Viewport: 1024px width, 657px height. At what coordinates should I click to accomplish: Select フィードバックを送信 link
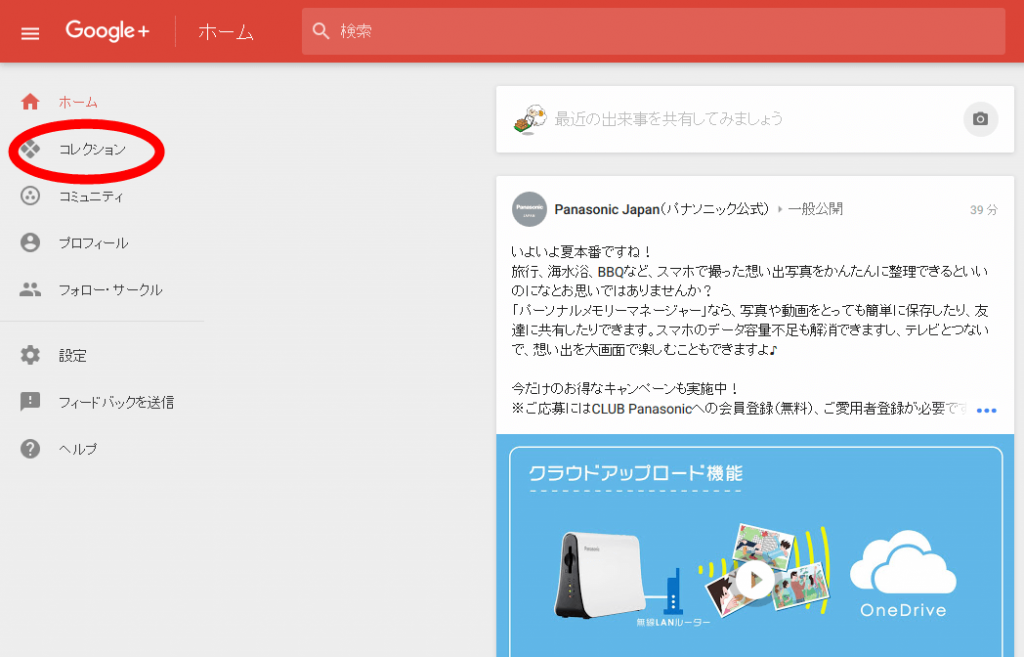click(x=116, y=402)
